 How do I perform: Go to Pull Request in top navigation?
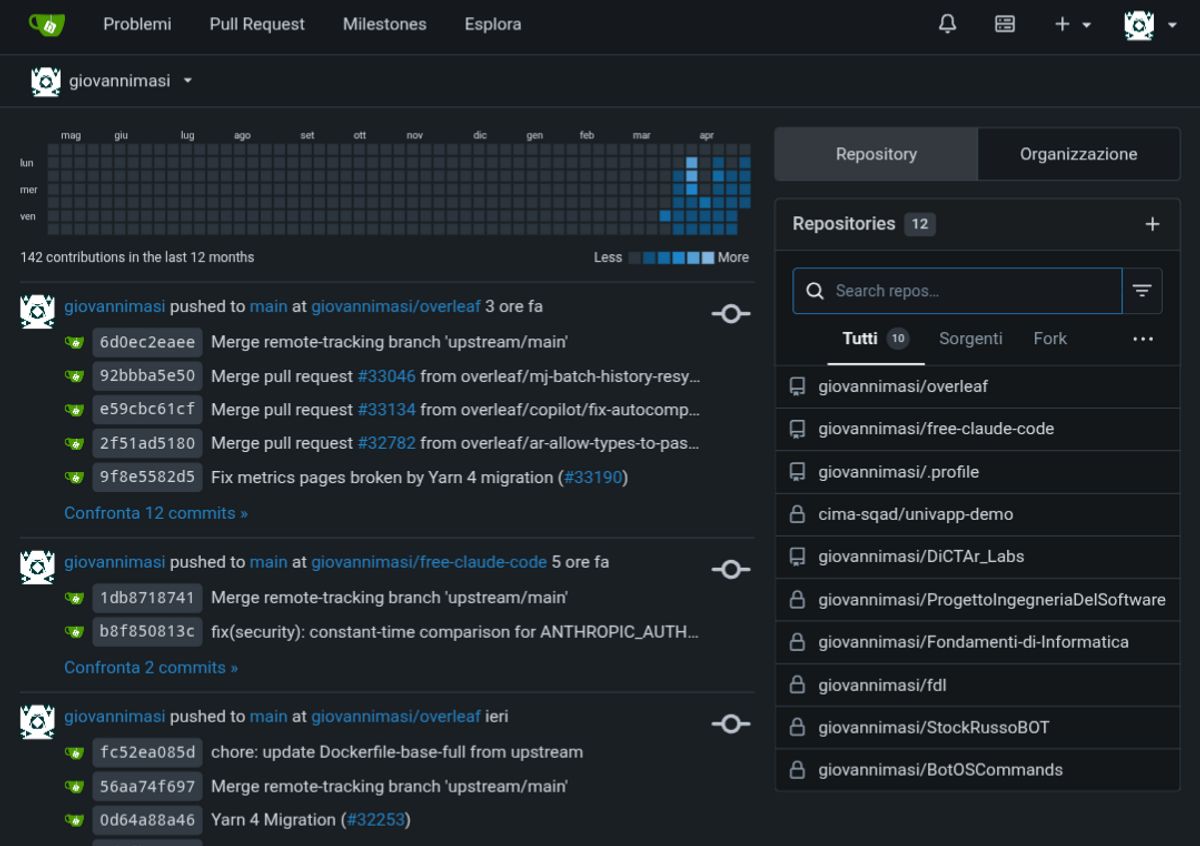[x=257, y=24]
